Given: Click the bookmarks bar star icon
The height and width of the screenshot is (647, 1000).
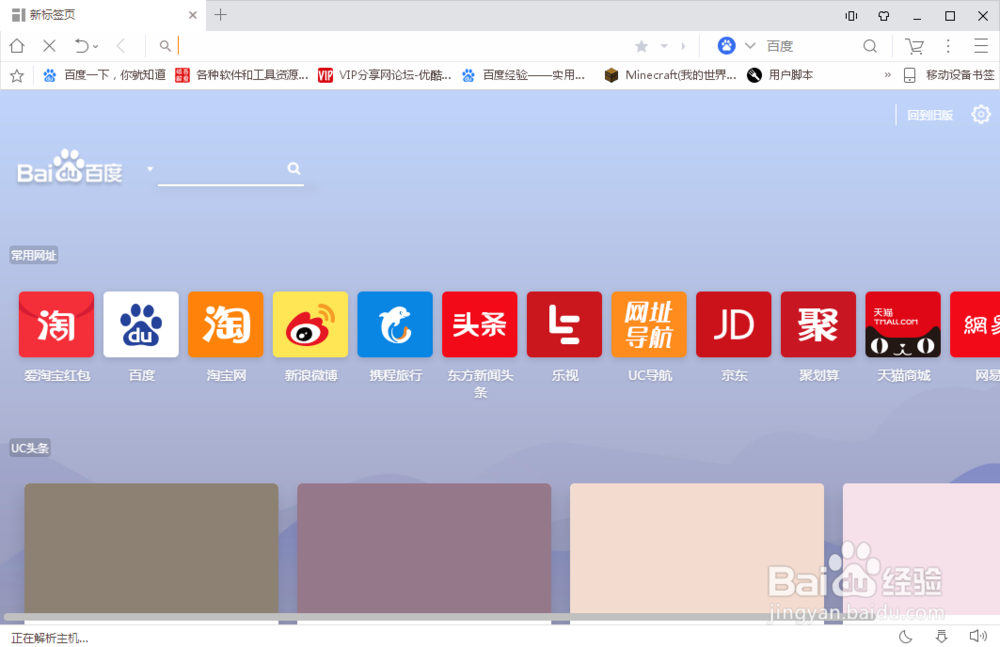Looking at the screenshot, I should (17, 76).
